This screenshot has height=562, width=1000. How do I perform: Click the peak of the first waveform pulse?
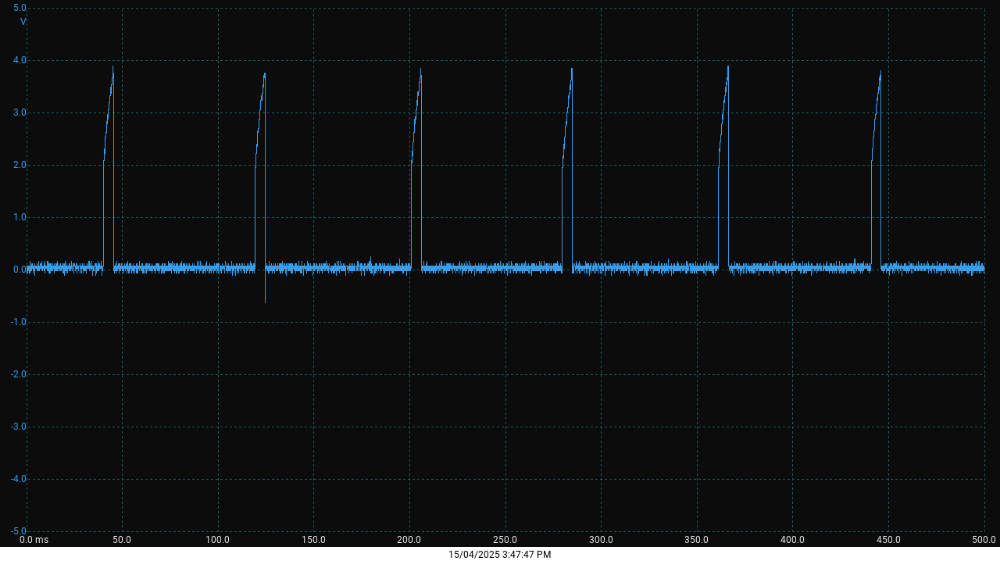click(112, 68)
